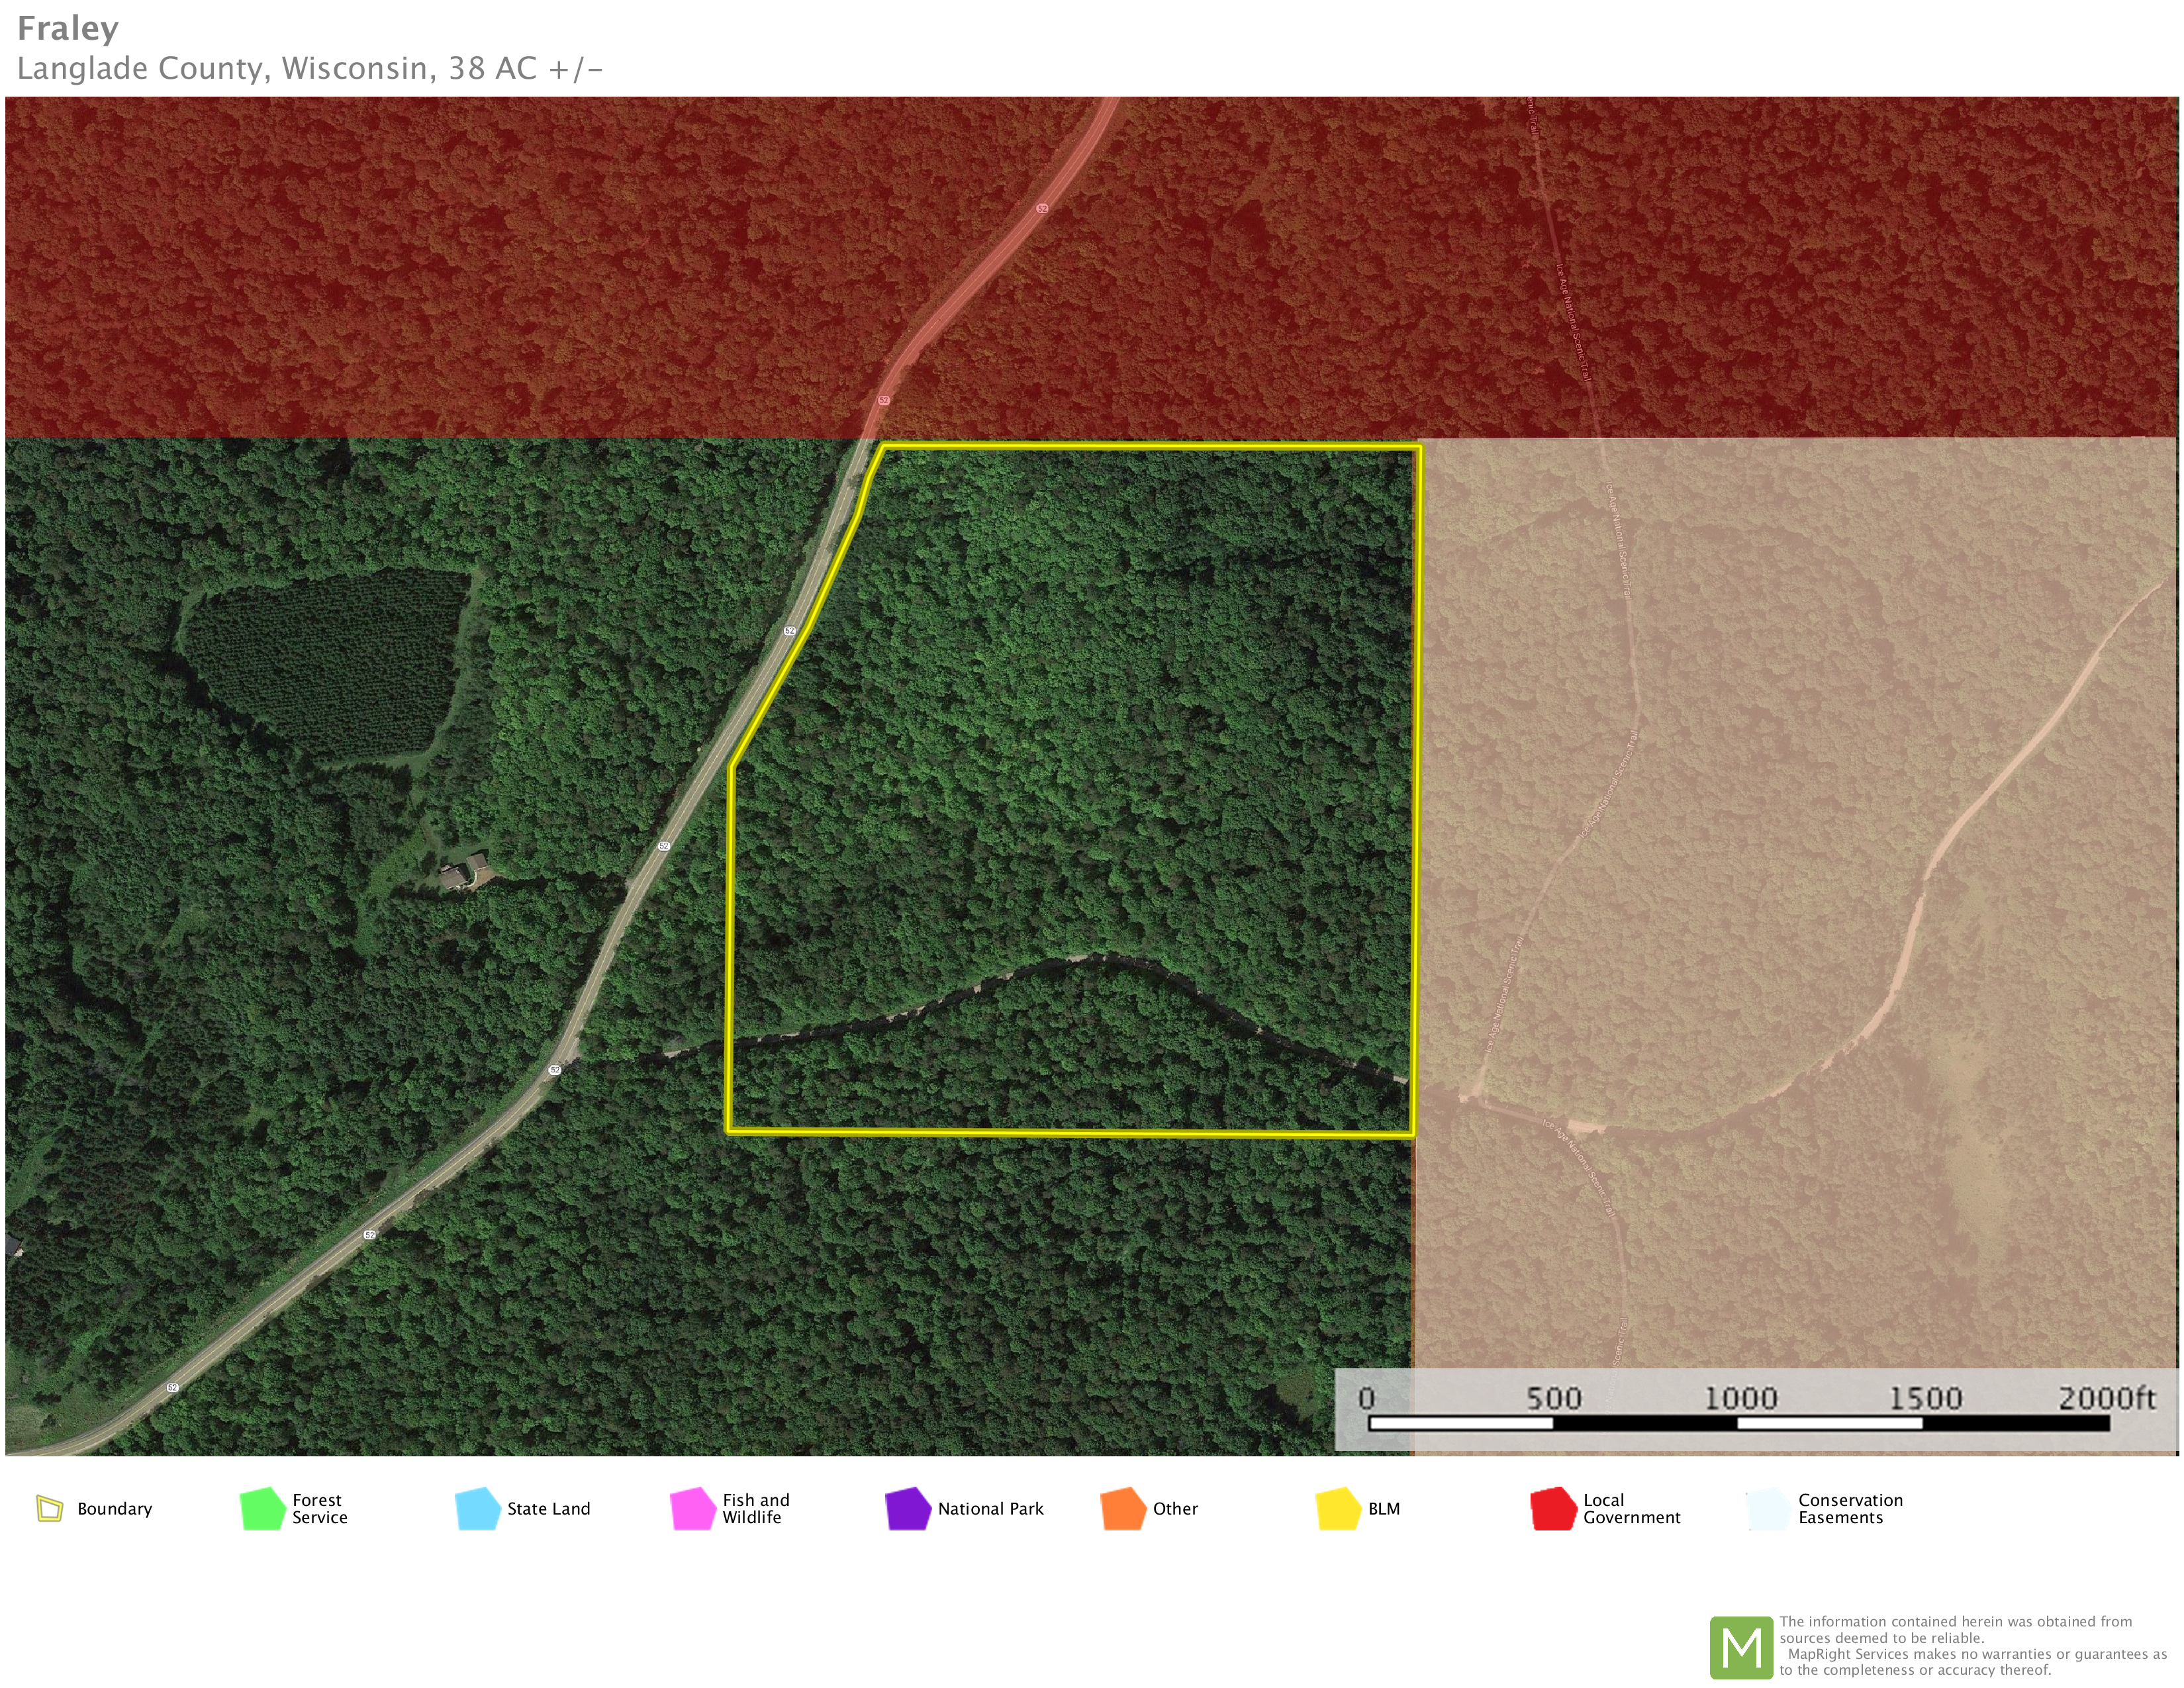Click the purple National Park legend swatch
The width and height of the screenshot is (2184, 1688).
coord(907,1509)
